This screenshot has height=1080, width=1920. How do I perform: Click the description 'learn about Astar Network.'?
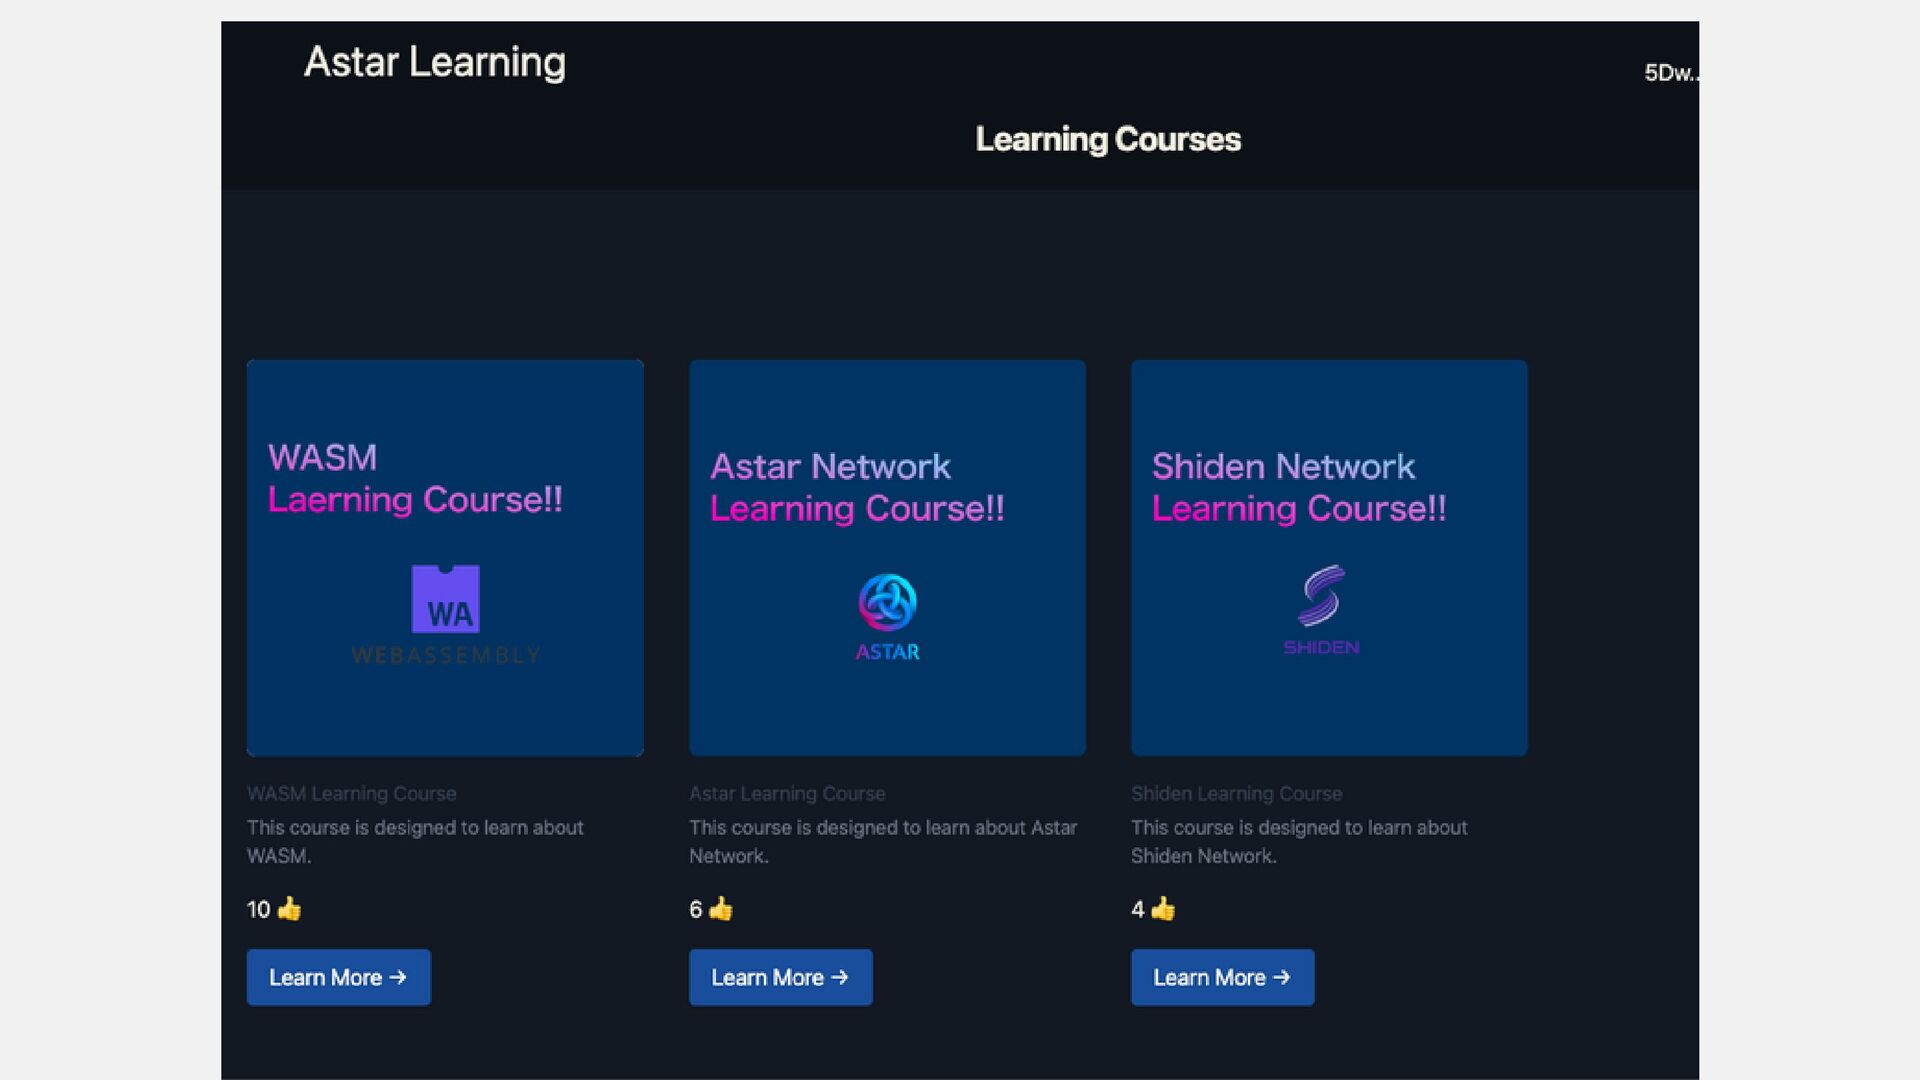883,842
